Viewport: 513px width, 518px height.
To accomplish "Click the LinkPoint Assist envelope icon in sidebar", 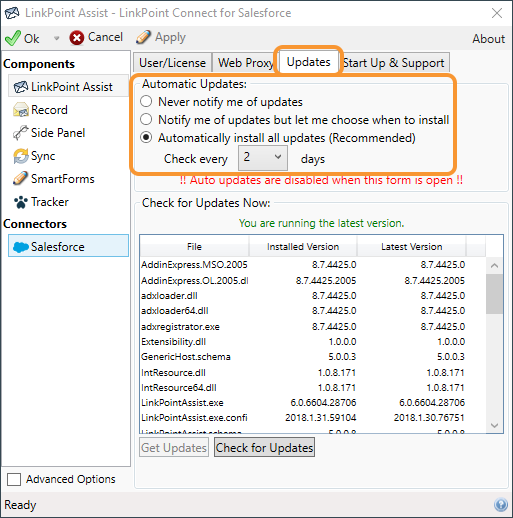I will coord(21,87).
